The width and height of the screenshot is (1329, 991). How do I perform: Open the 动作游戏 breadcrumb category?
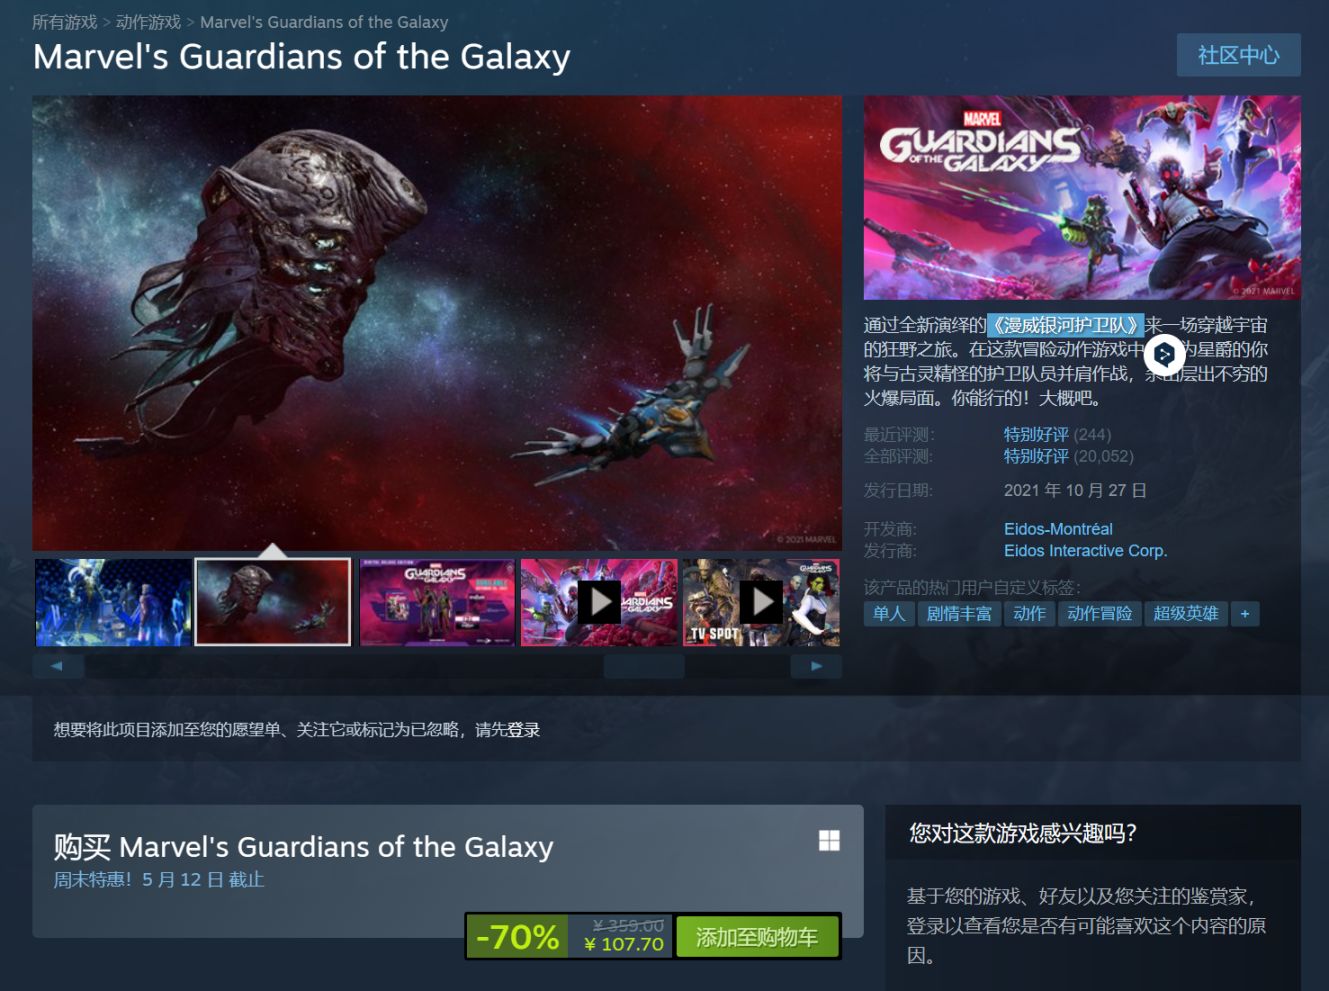pos(148,22)
